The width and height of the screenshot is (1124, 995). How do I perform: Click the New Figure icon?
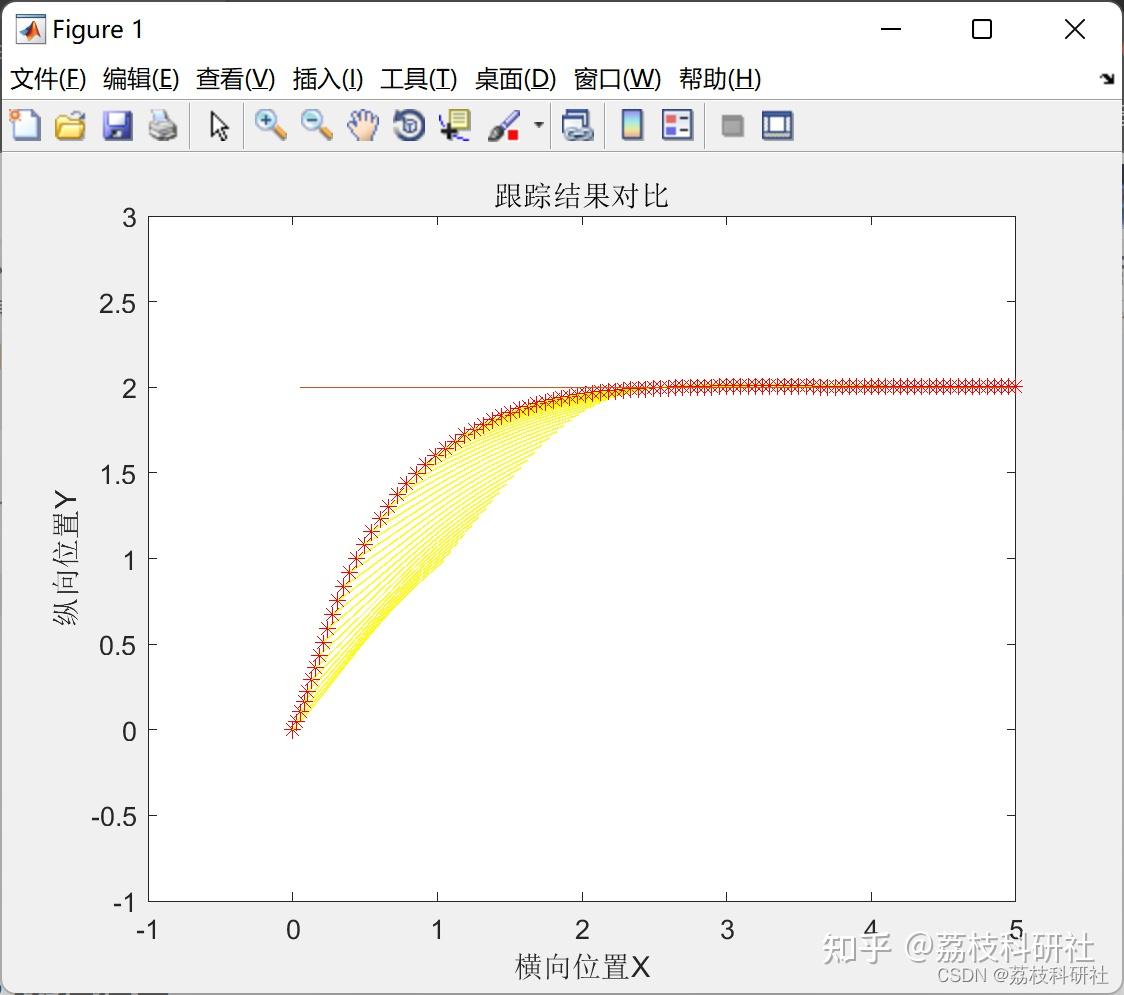[25, 125]
